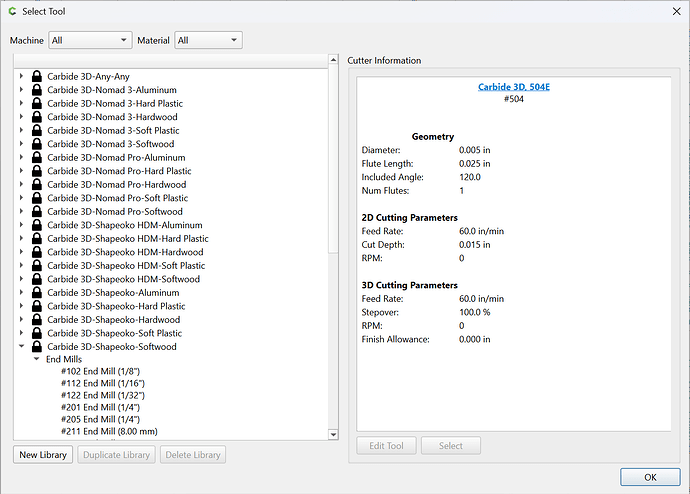Collapse the End Mills group
Screen dimensions: 690x494
coord(37,359)
